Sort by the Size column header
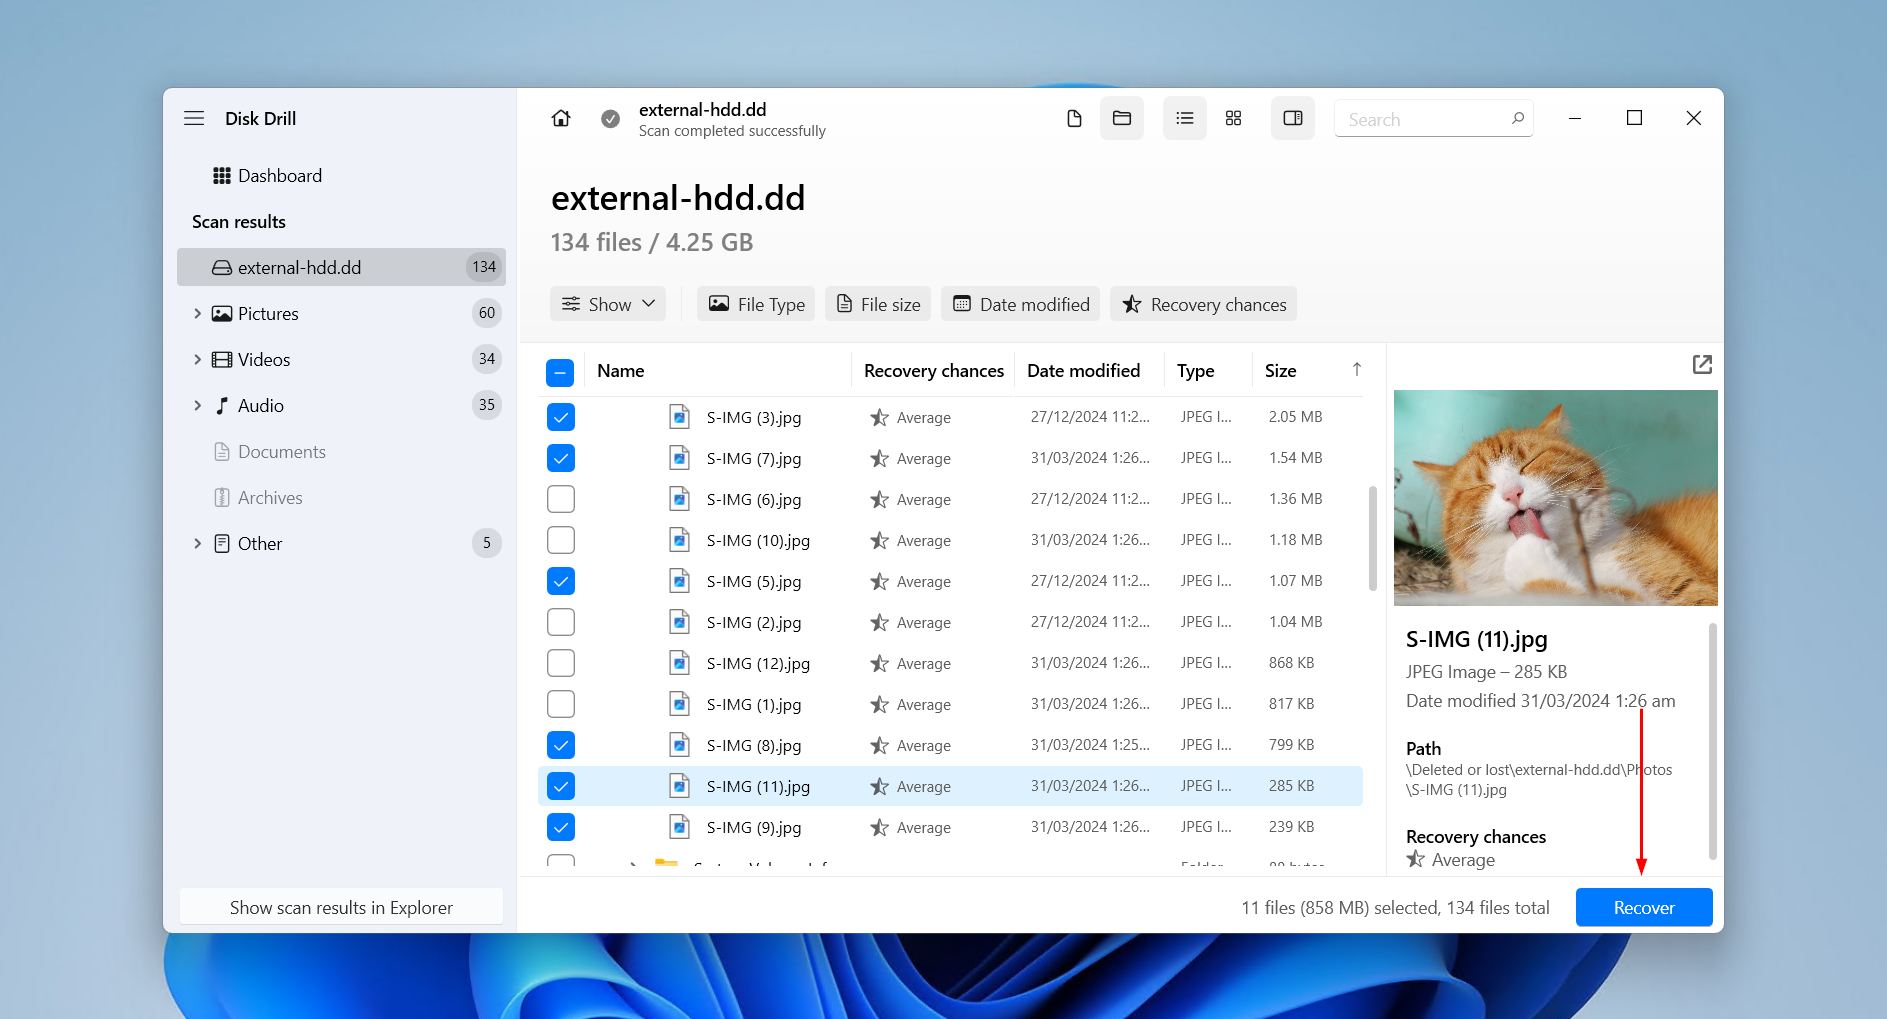Viewport: 1887px width, 1019px height. [x=1280, y=370]
